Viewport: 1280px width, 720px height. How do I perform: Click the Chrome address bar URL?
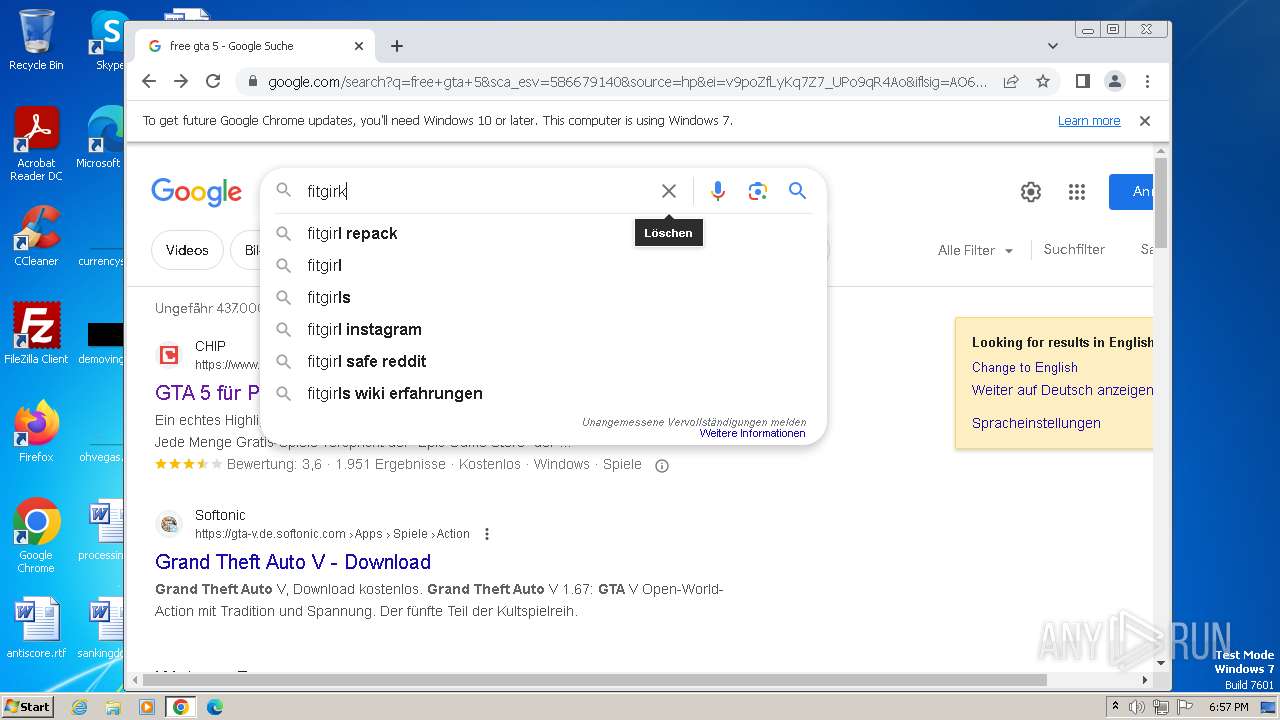click(x=627, y=82)
